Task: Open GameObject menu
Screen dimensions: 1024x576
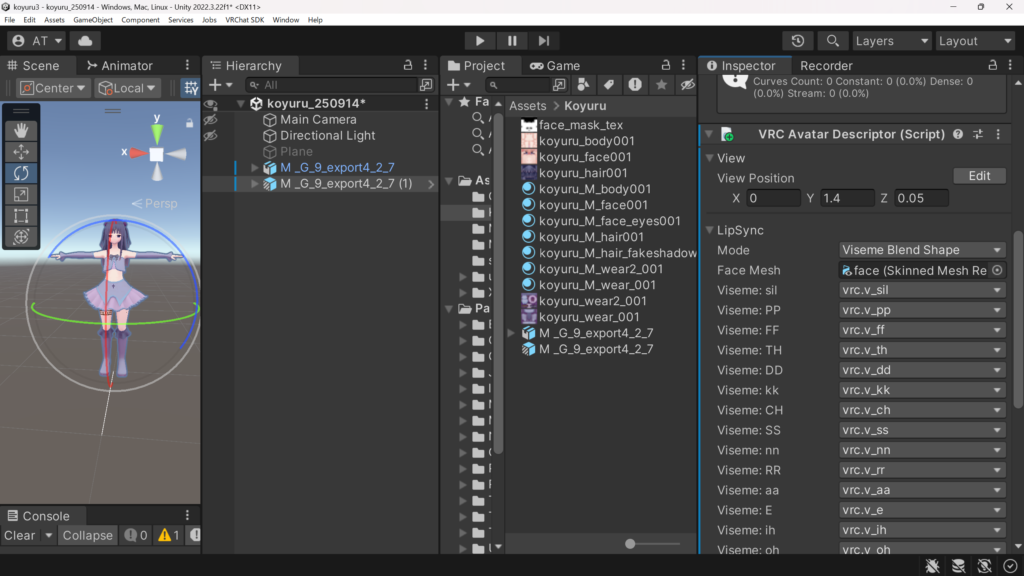Action: pyautogui.click(x=93, y=20)
